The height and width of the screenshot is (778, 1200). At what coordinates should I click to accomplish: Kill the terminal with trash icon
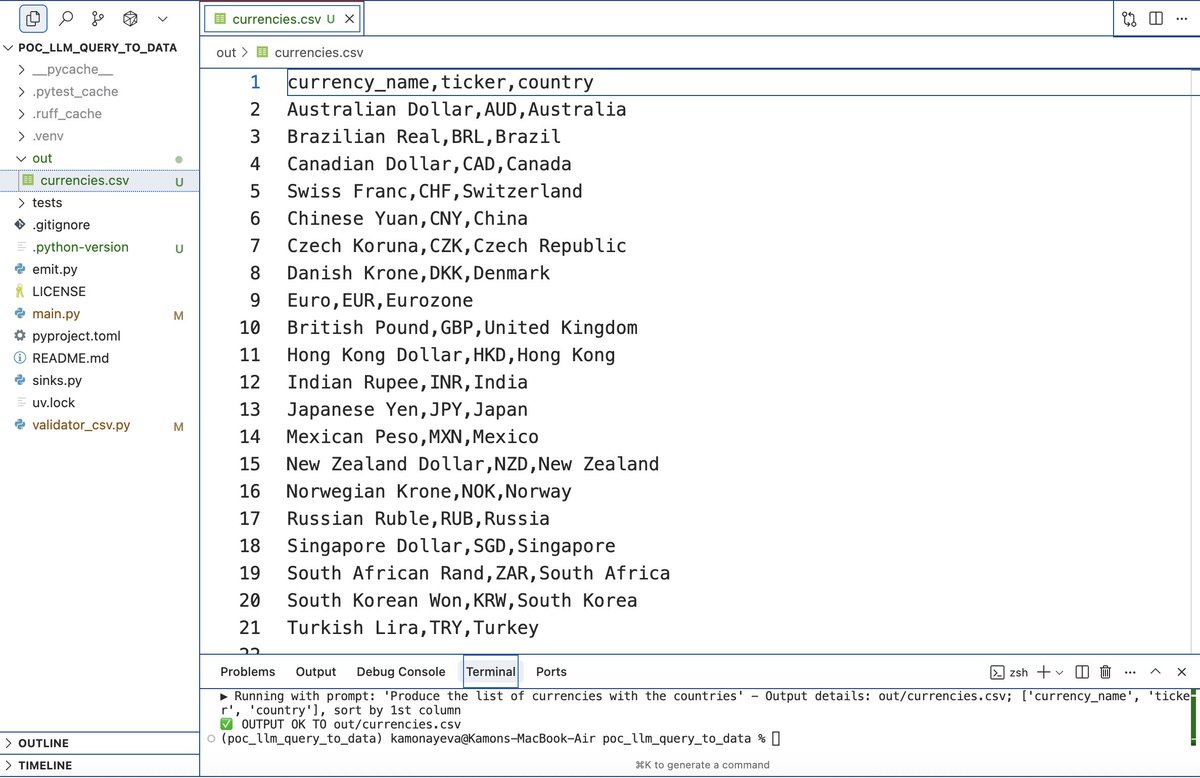[x=1106, y=672]
